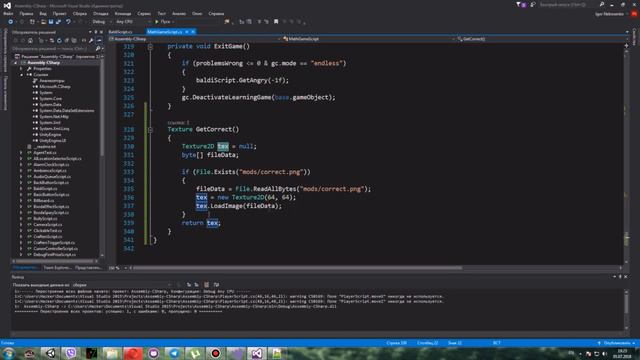Image resolution: width=640 pixels, height=360 pixels.
Task: Open the Debug configuration dropdown
Action: [x=101, y=22]
